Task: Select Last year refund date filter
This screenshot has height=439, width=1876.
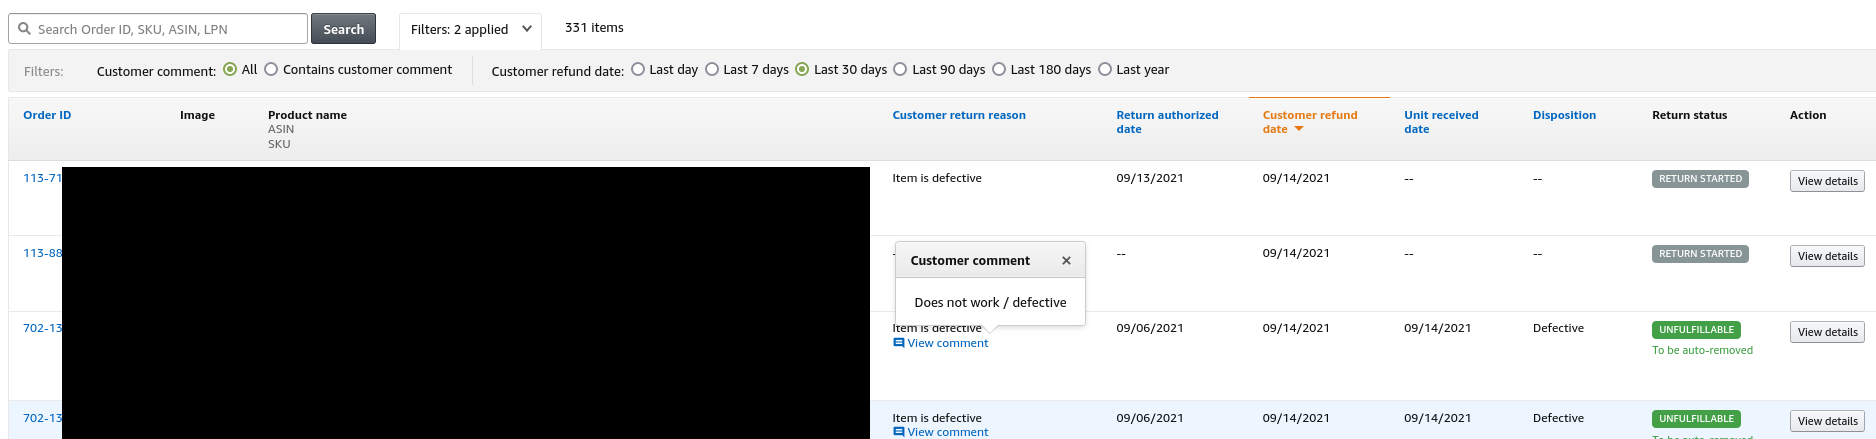Action: pos(1105,70)
